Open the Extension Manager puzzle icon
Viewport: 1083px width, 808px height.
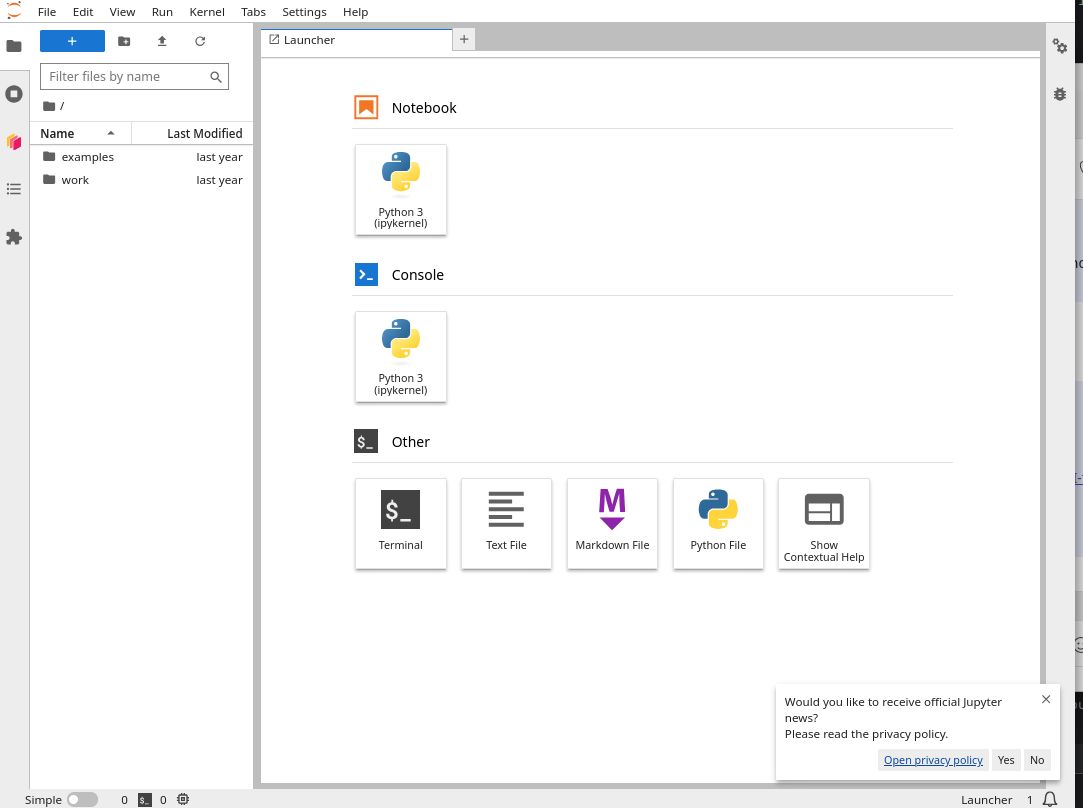click(x=14, y=237)
